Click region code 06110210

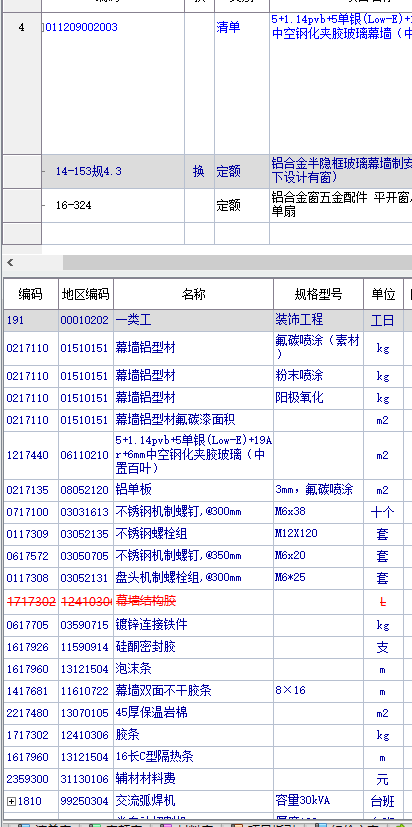click(85, 455)
